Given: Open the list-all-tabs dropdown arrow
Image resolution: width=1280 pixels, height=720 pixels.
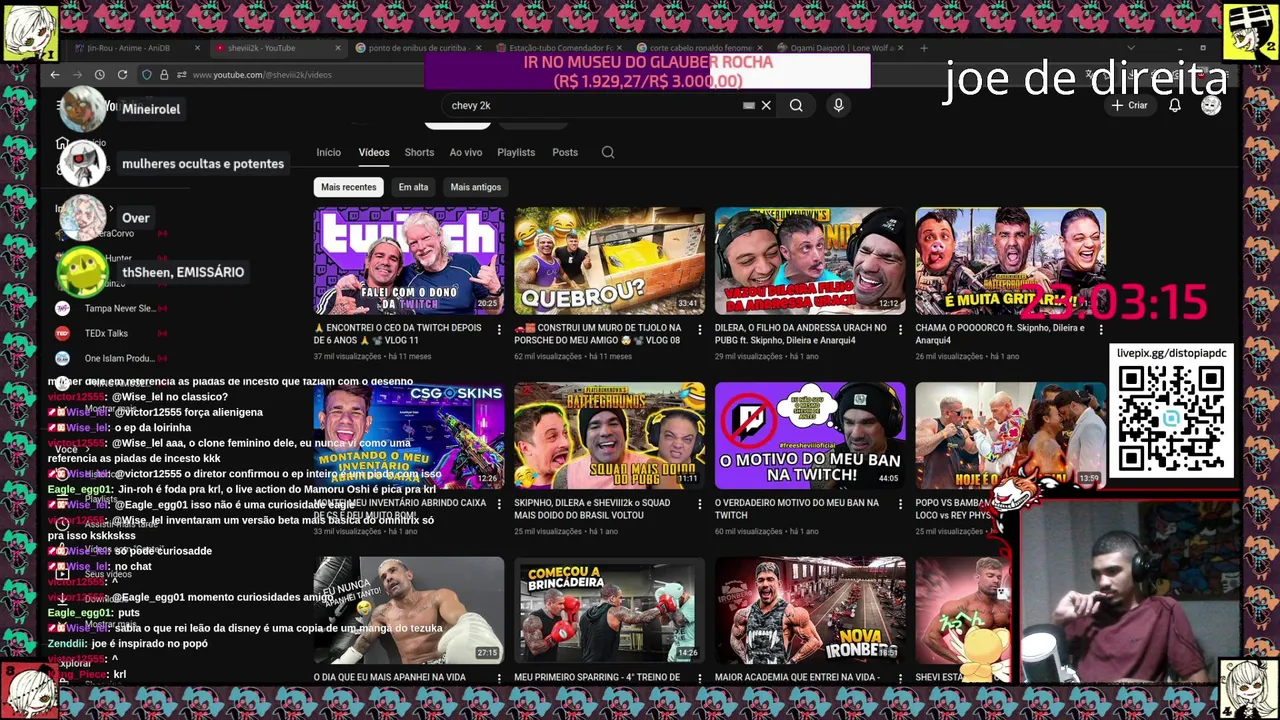Looking at the screenshot, I should point(1131,48).
